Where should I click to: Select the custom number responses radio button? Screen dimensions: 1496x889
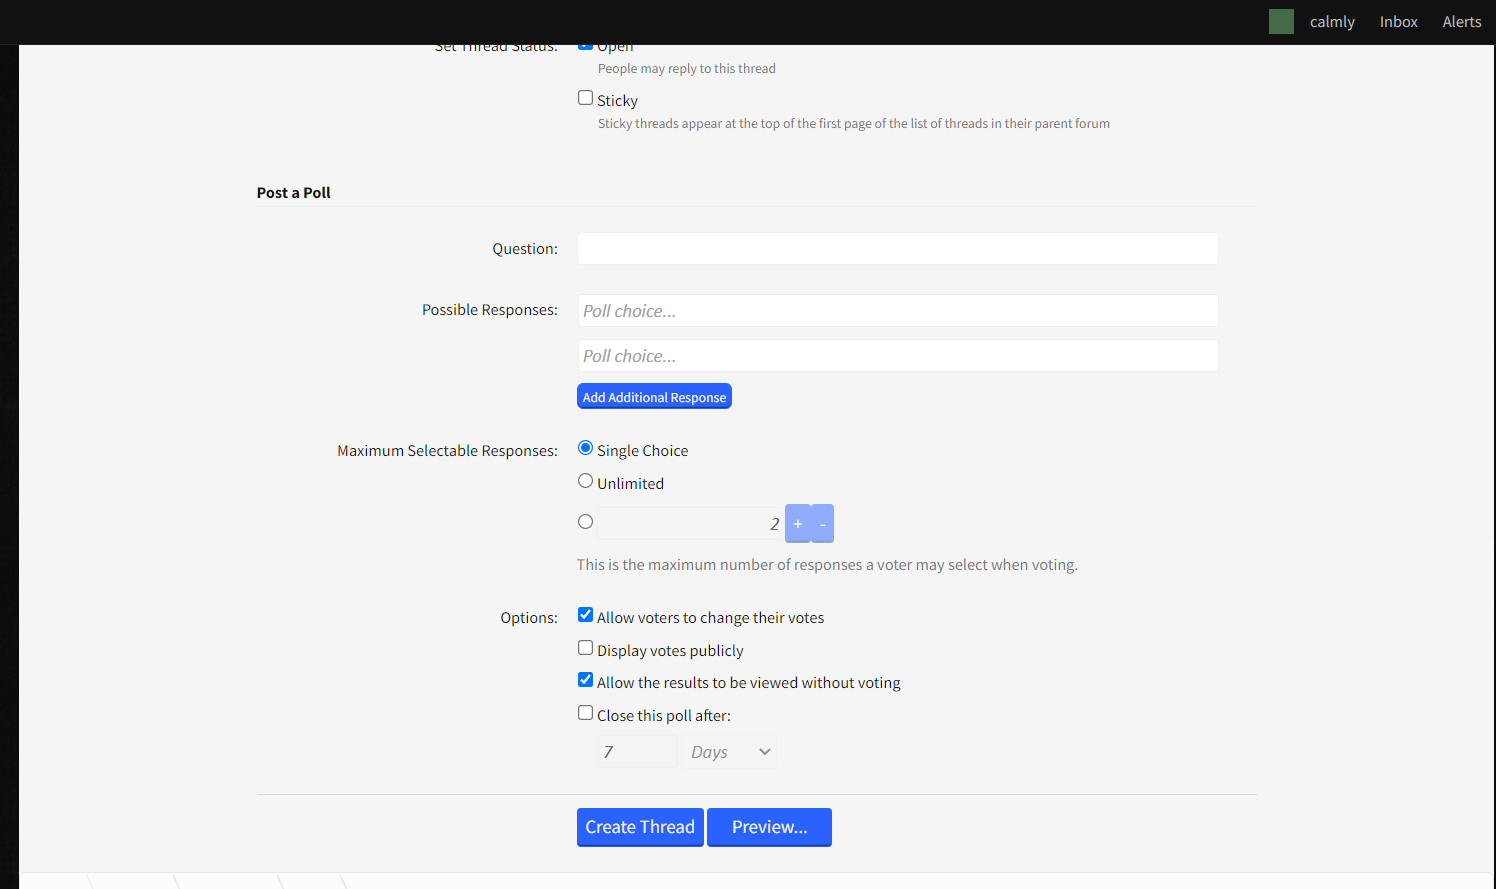point(585,522)
